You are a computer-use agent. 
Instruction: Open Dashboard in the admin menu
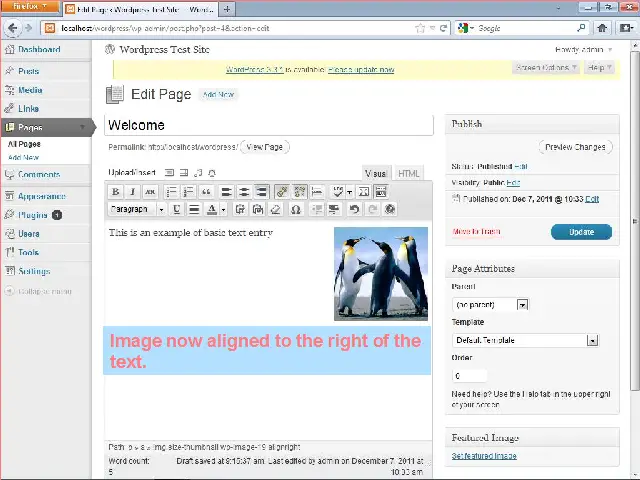[39, 49]
